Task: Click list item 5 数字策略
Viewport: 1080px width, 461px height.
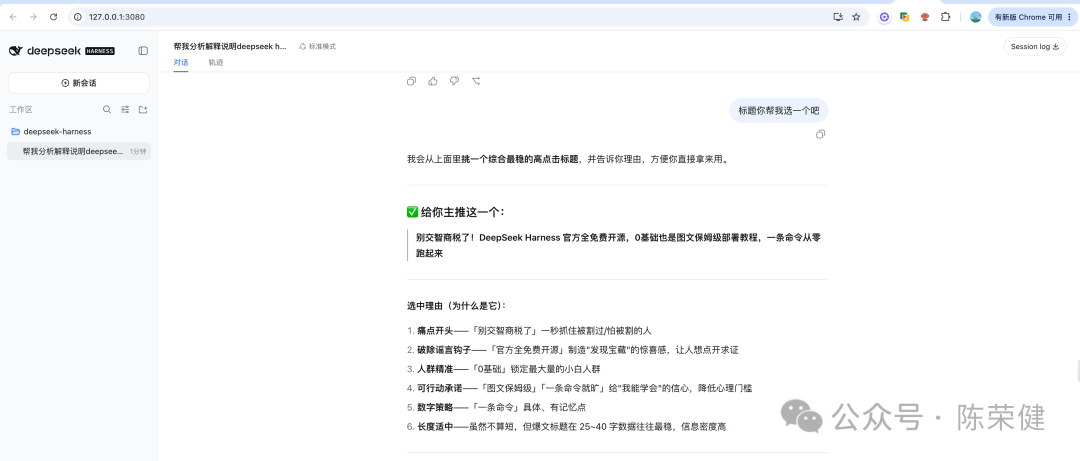Action: click(x=497, y=407)
